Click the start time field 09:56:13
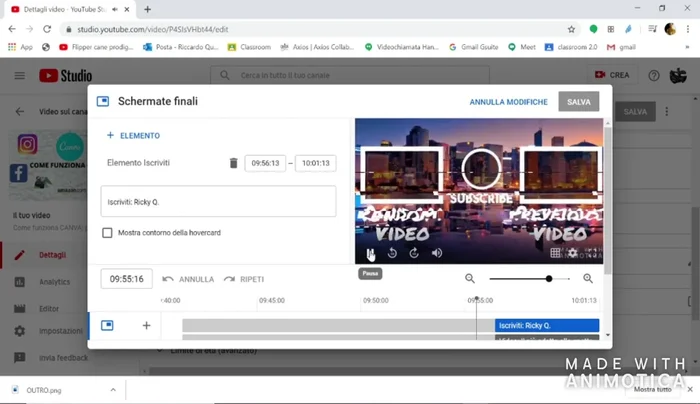 click(265, 163)
